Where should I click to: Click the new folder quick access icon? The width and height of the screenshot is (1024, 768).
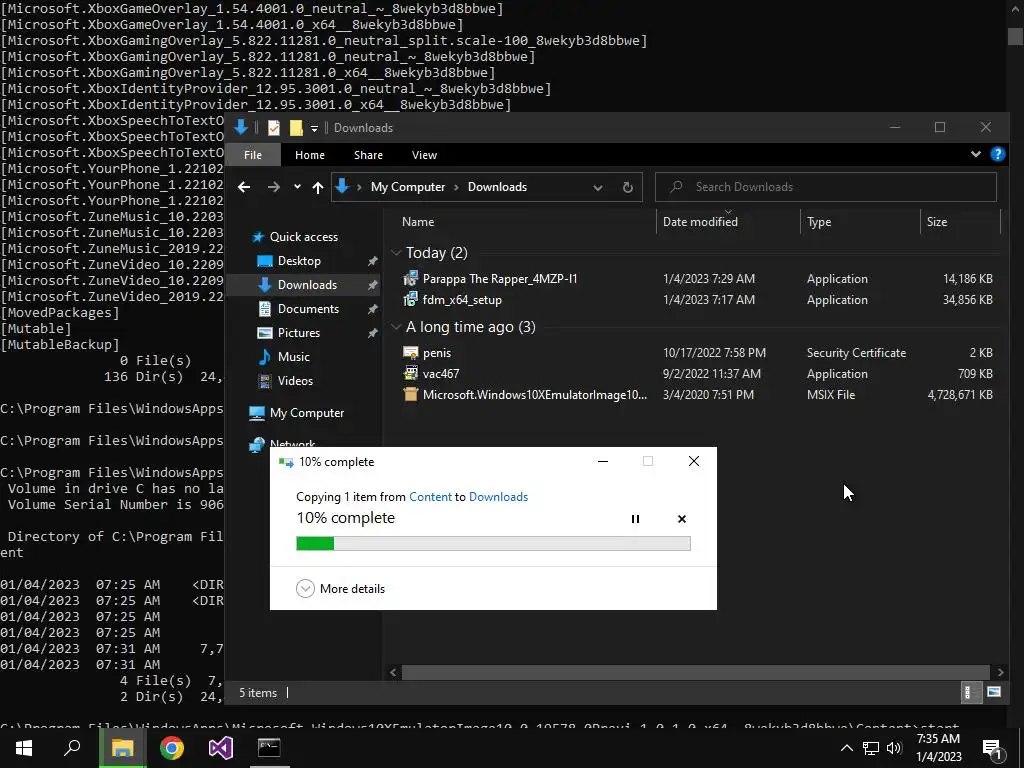click(296, 128)
